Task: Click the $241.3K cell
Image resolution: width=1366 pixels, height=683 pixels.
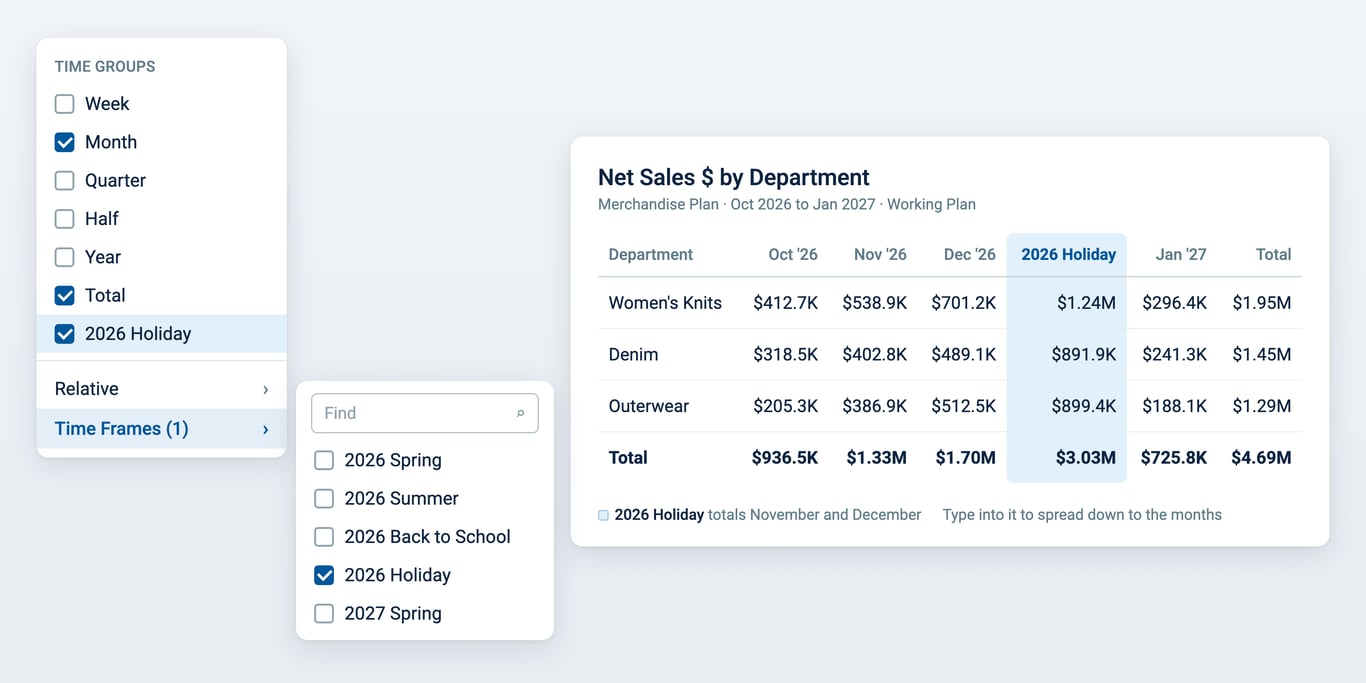Action: 1174,354
